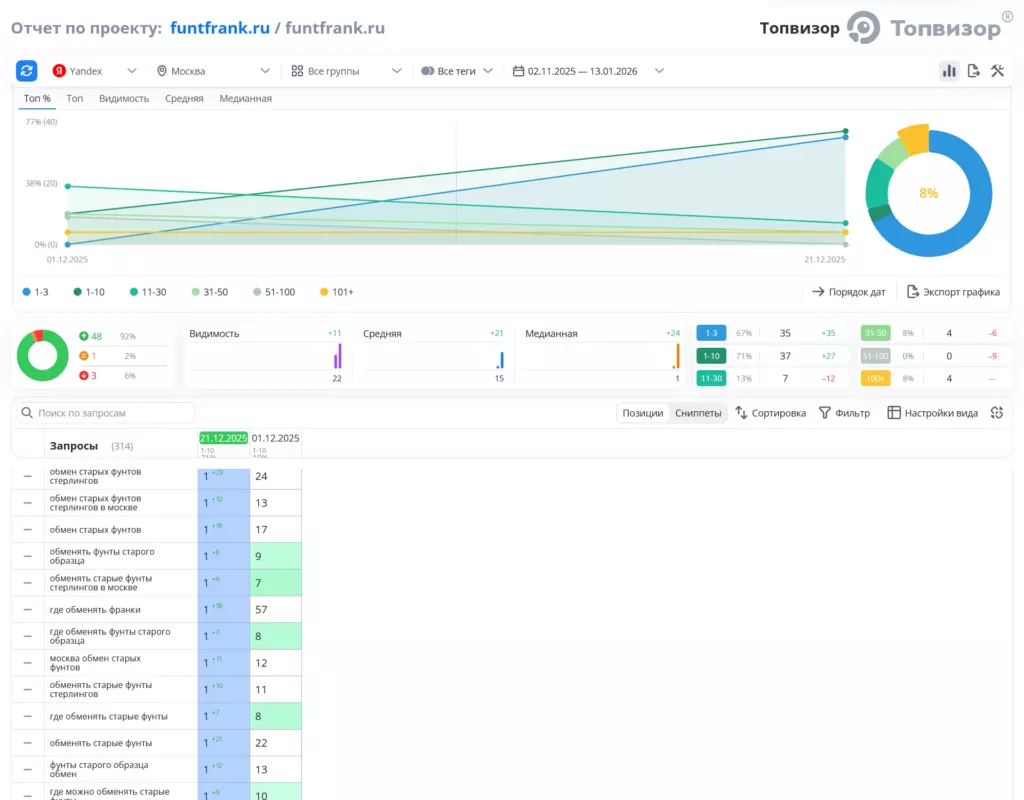This screenshot has height=800, width=1024.
Task: Toggle the 1-10 series in chart legend
Action: coord(89,292)
